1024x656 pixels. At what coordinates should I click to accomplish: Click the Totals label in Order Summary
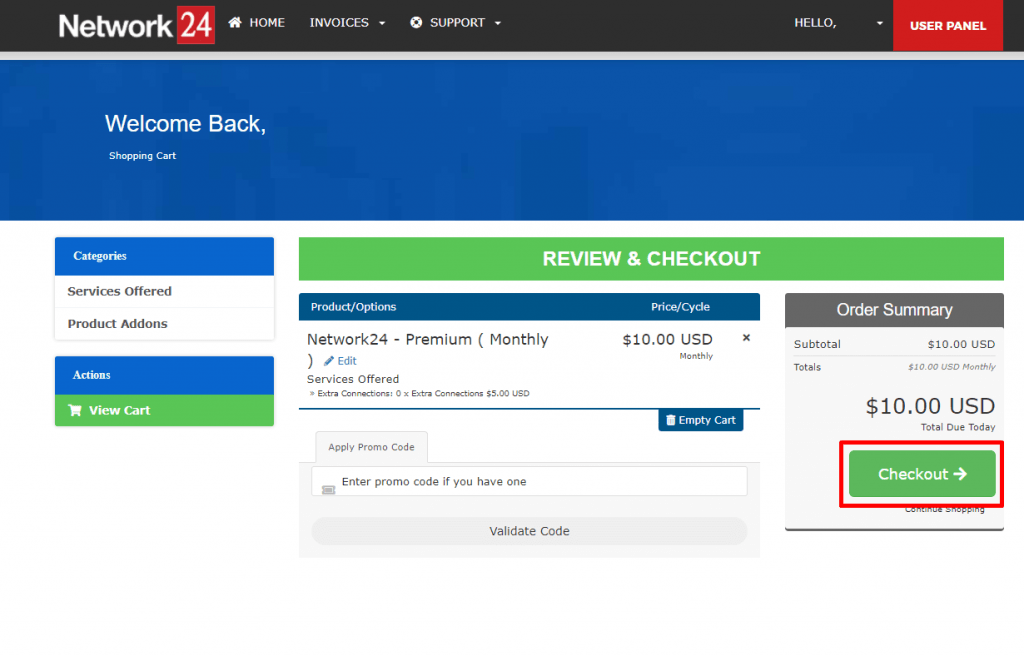tap(807, 367)
